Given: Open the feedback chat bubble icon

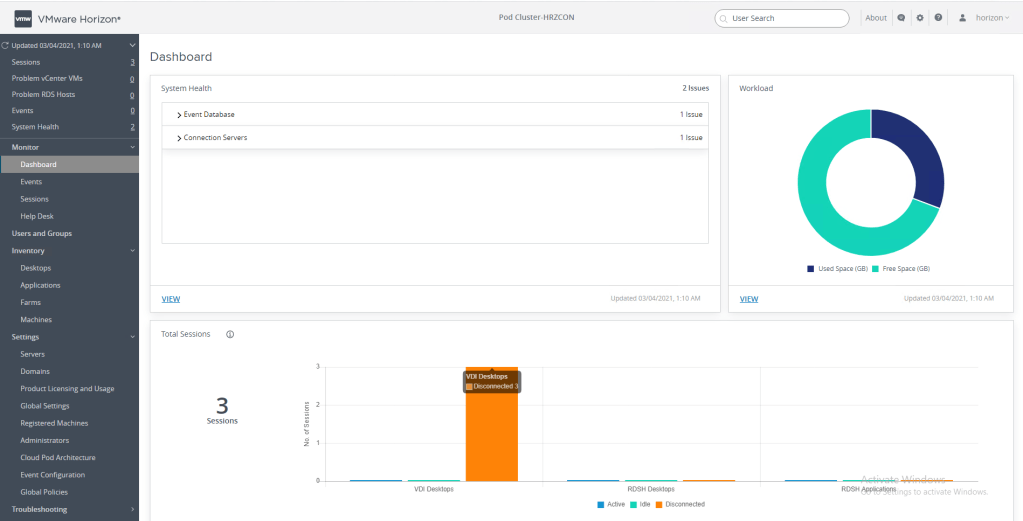Looking at the screenshot, I should pyautogui.click(x=901, y=18).
